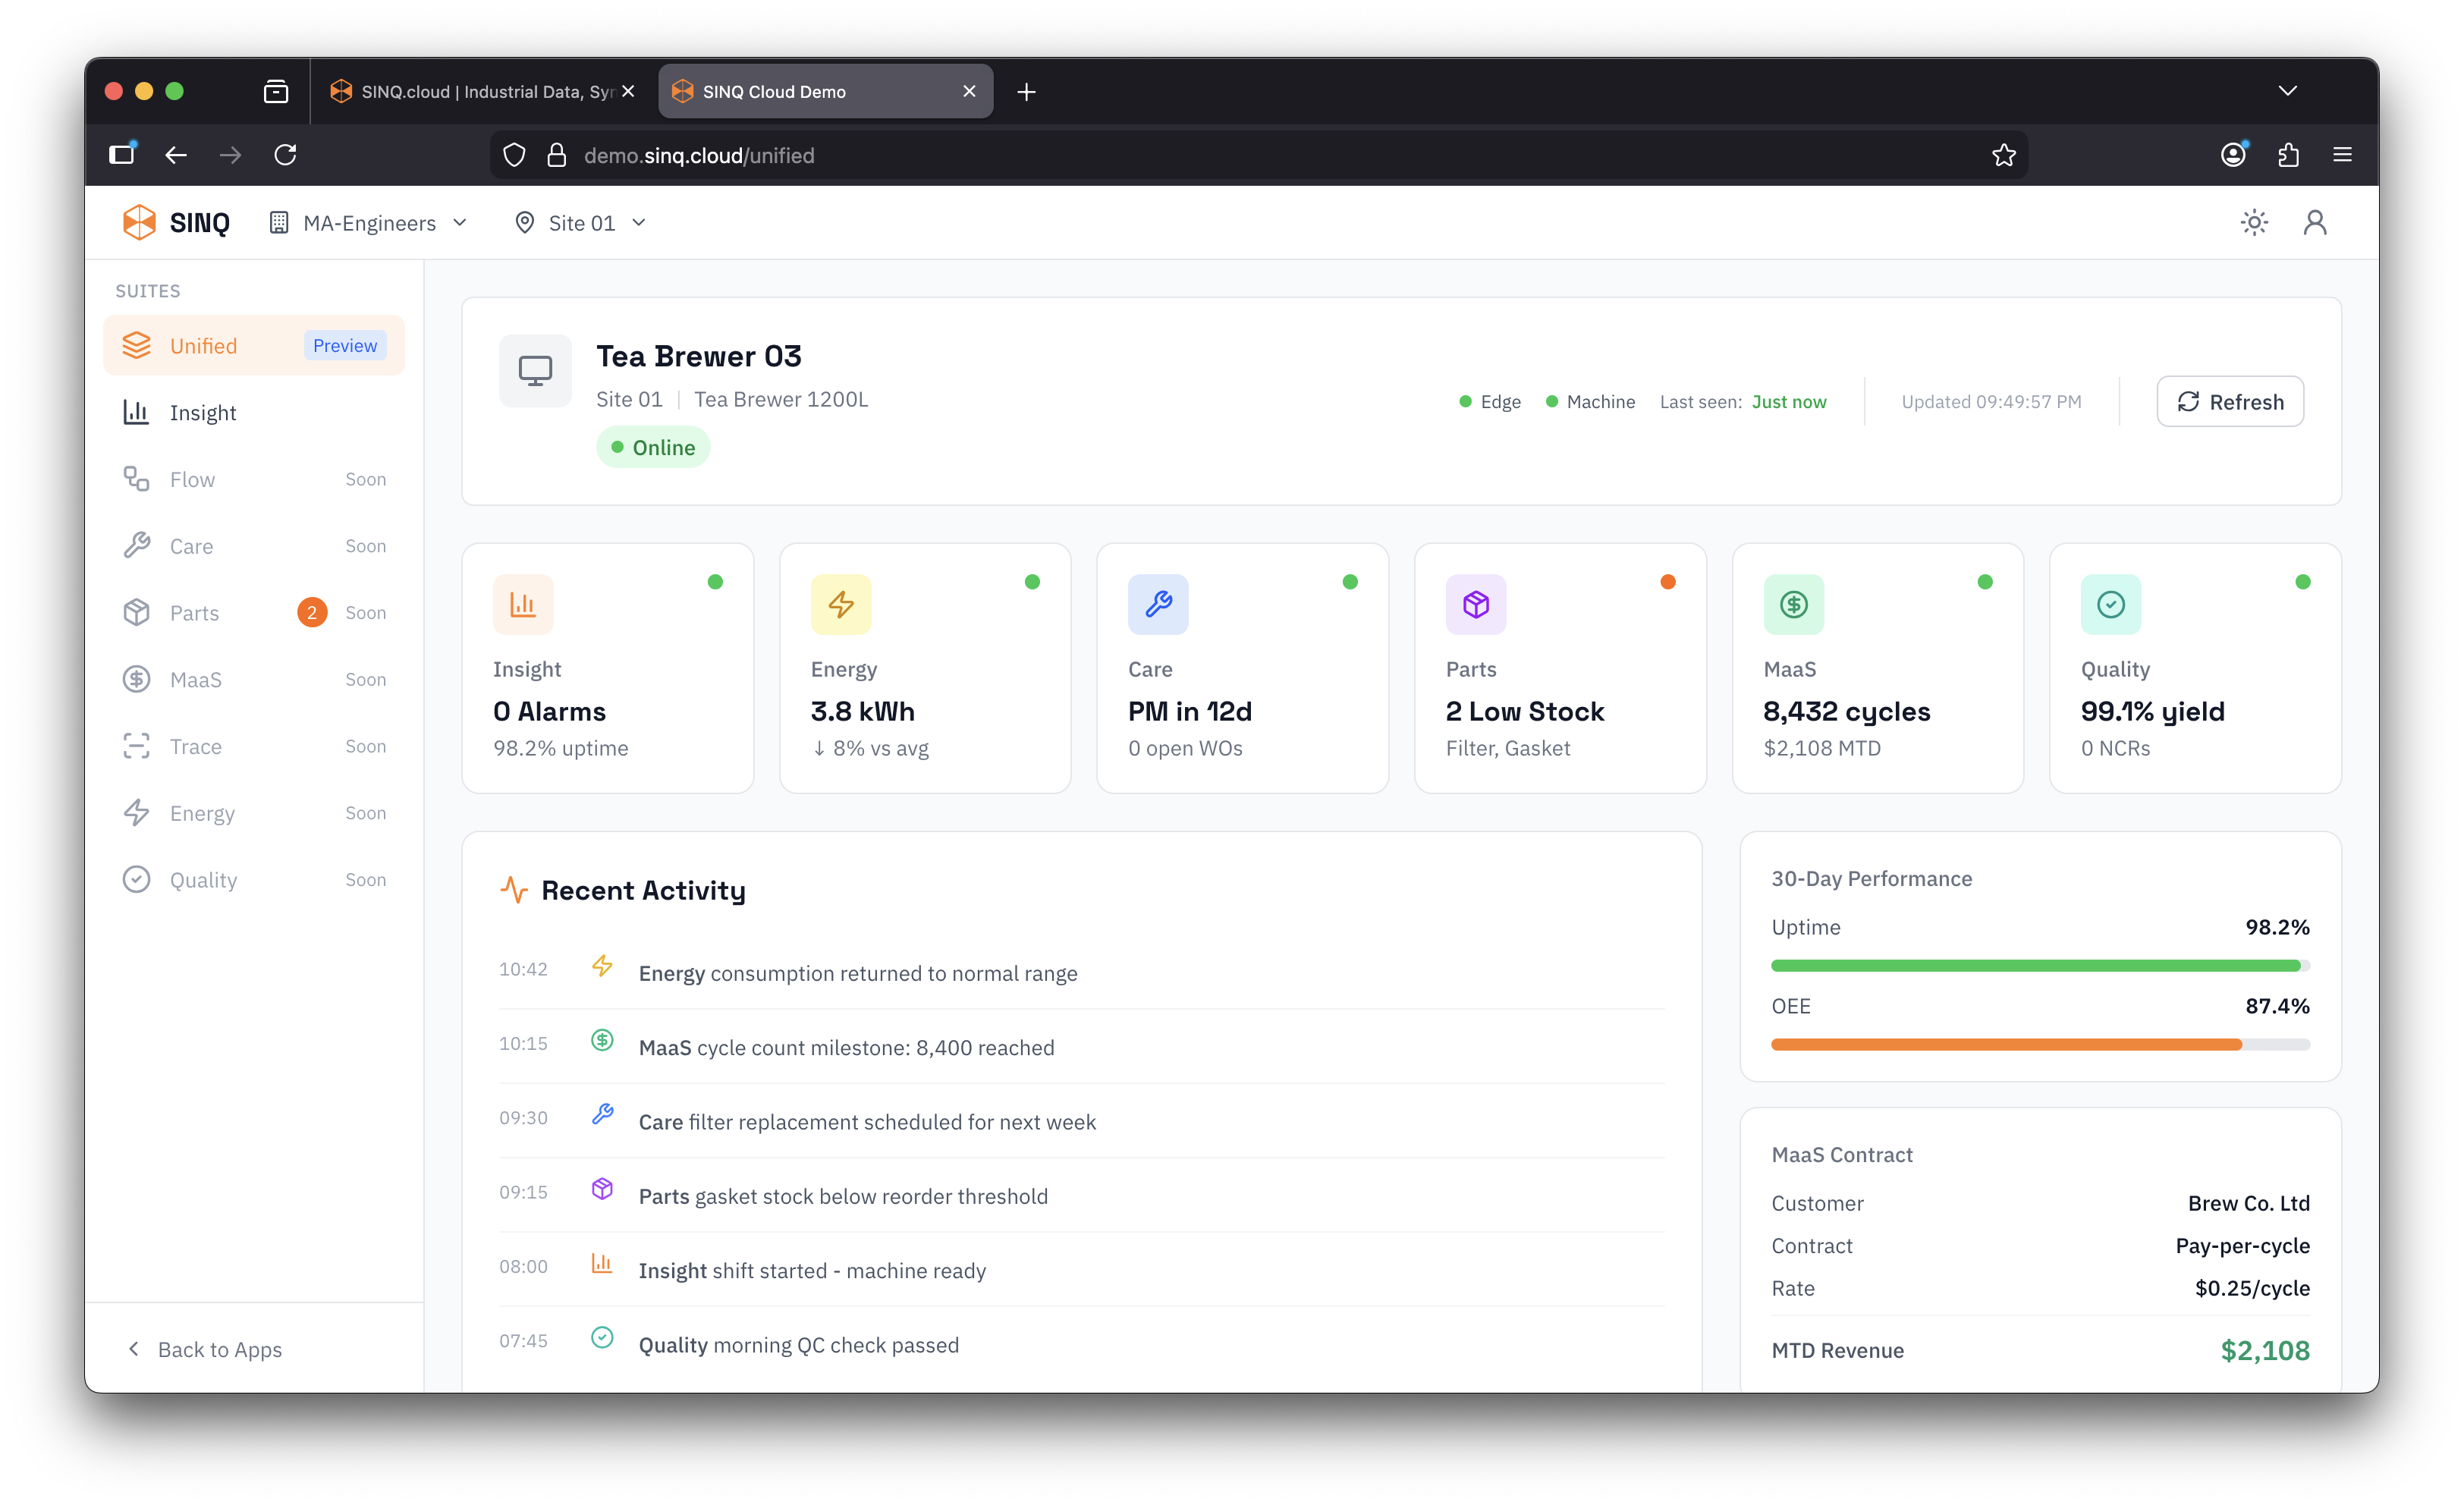The width and height of the screenshot is (2464, 1505).
Task: Open the Site 01 location dropdown
Action: [580, 223]
